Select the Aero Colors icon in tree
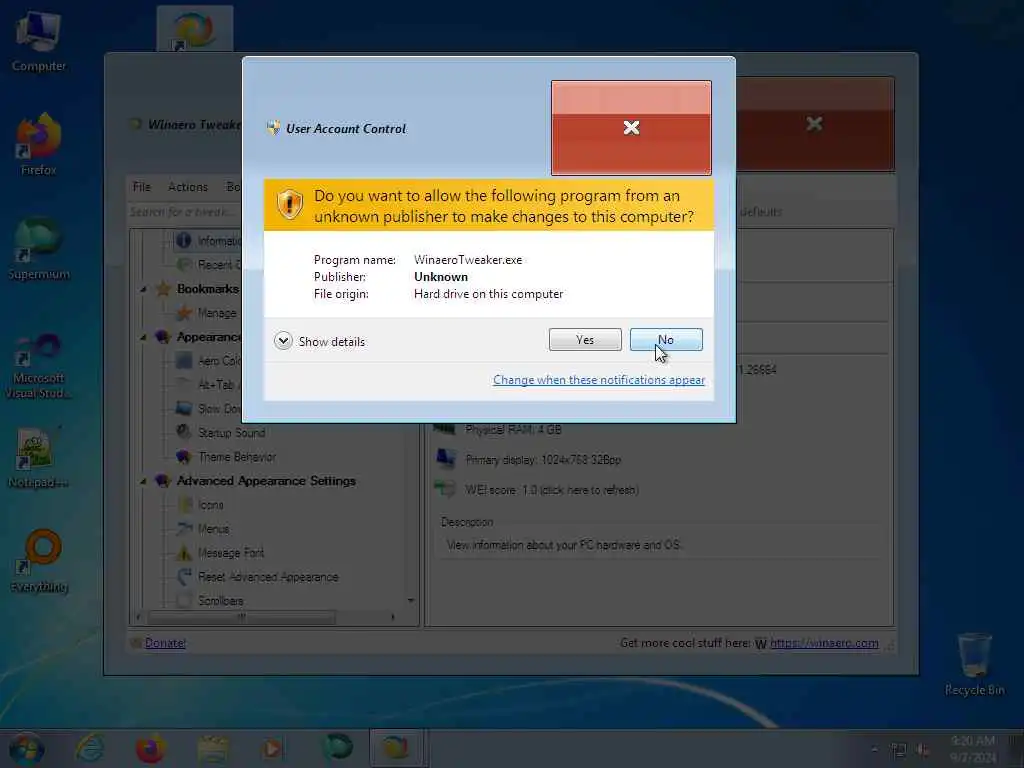 tap(185, 360)
